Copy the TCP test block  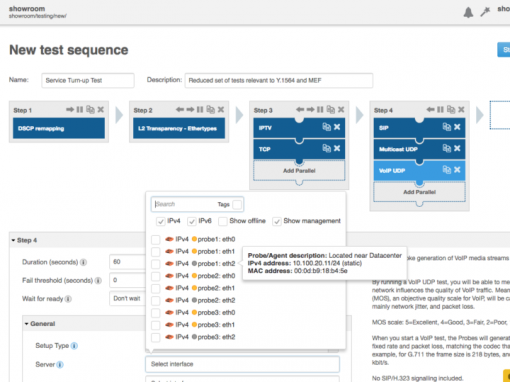pyautogui.click(x=326, y=148)
